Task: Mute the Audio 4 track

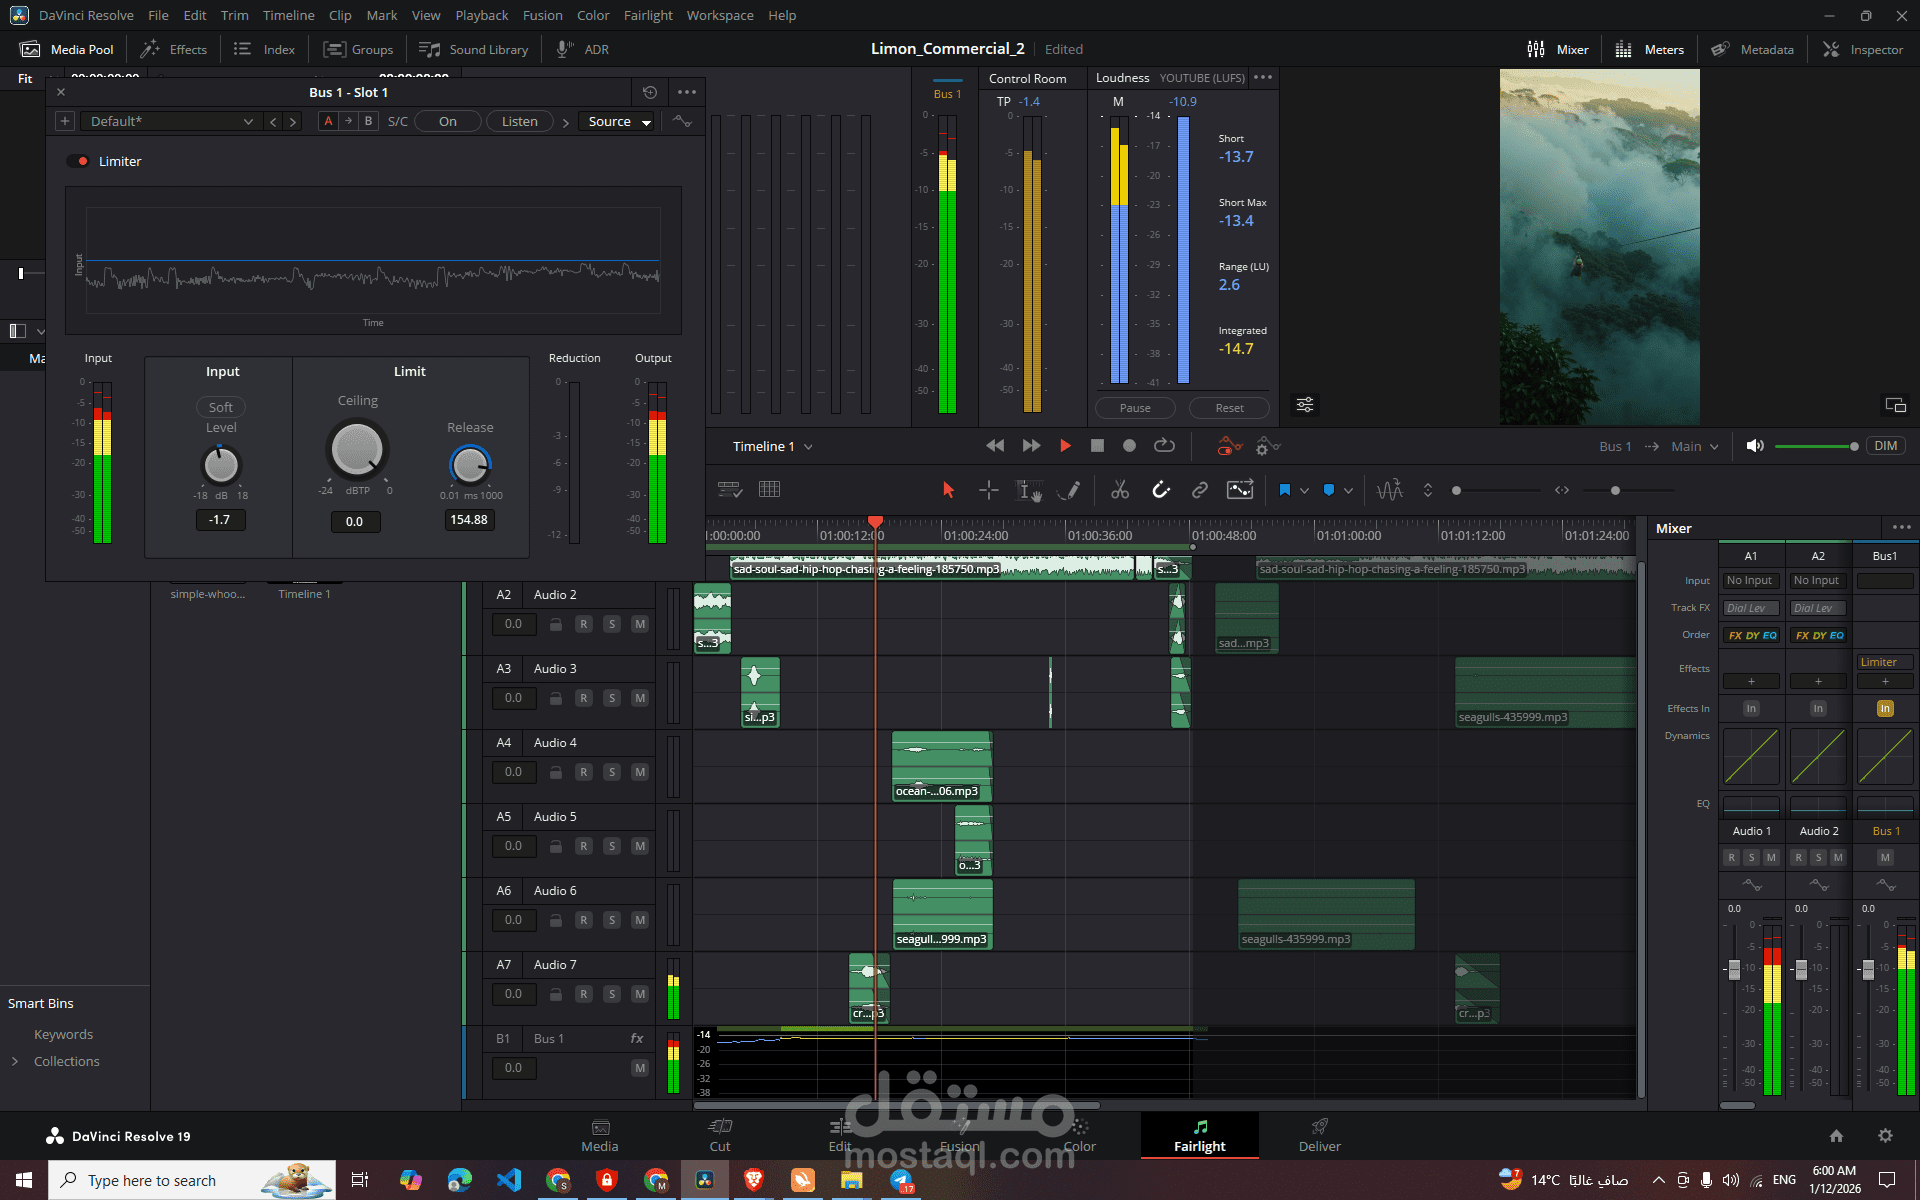Action: pos(640,772)
